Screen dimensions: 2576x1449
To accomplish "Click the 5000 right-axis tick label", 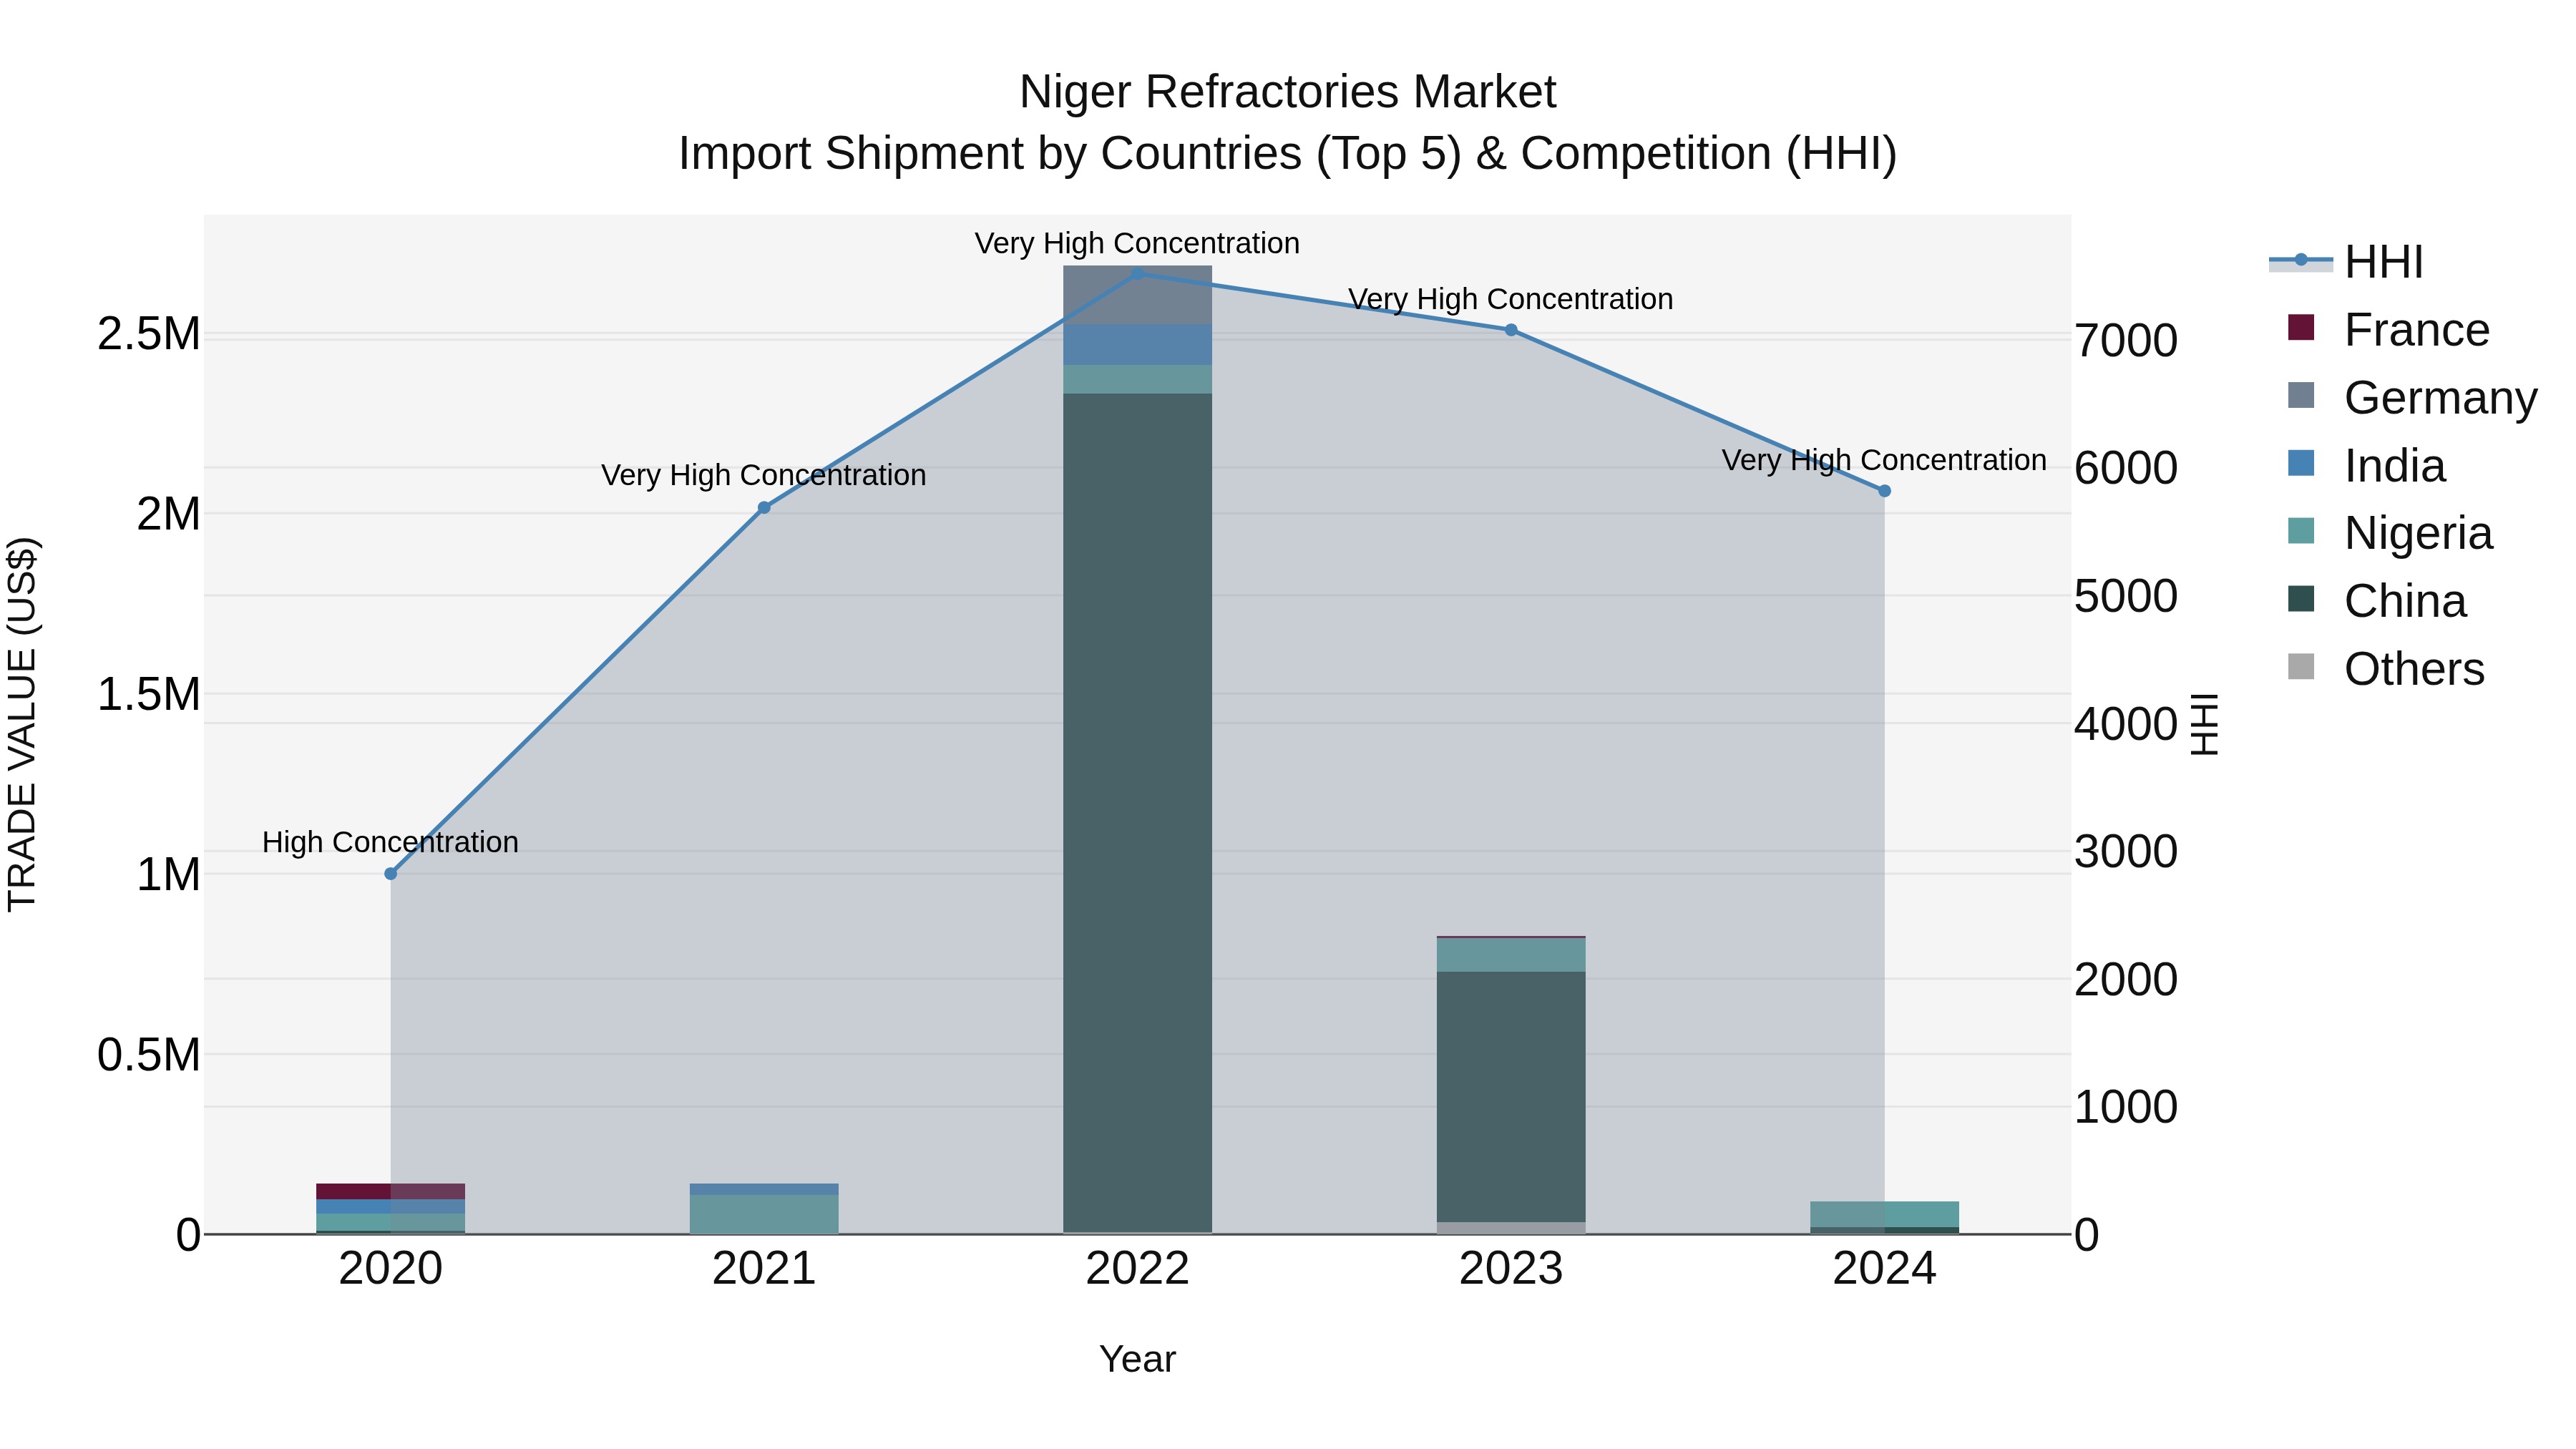I will coord(2126,596).
